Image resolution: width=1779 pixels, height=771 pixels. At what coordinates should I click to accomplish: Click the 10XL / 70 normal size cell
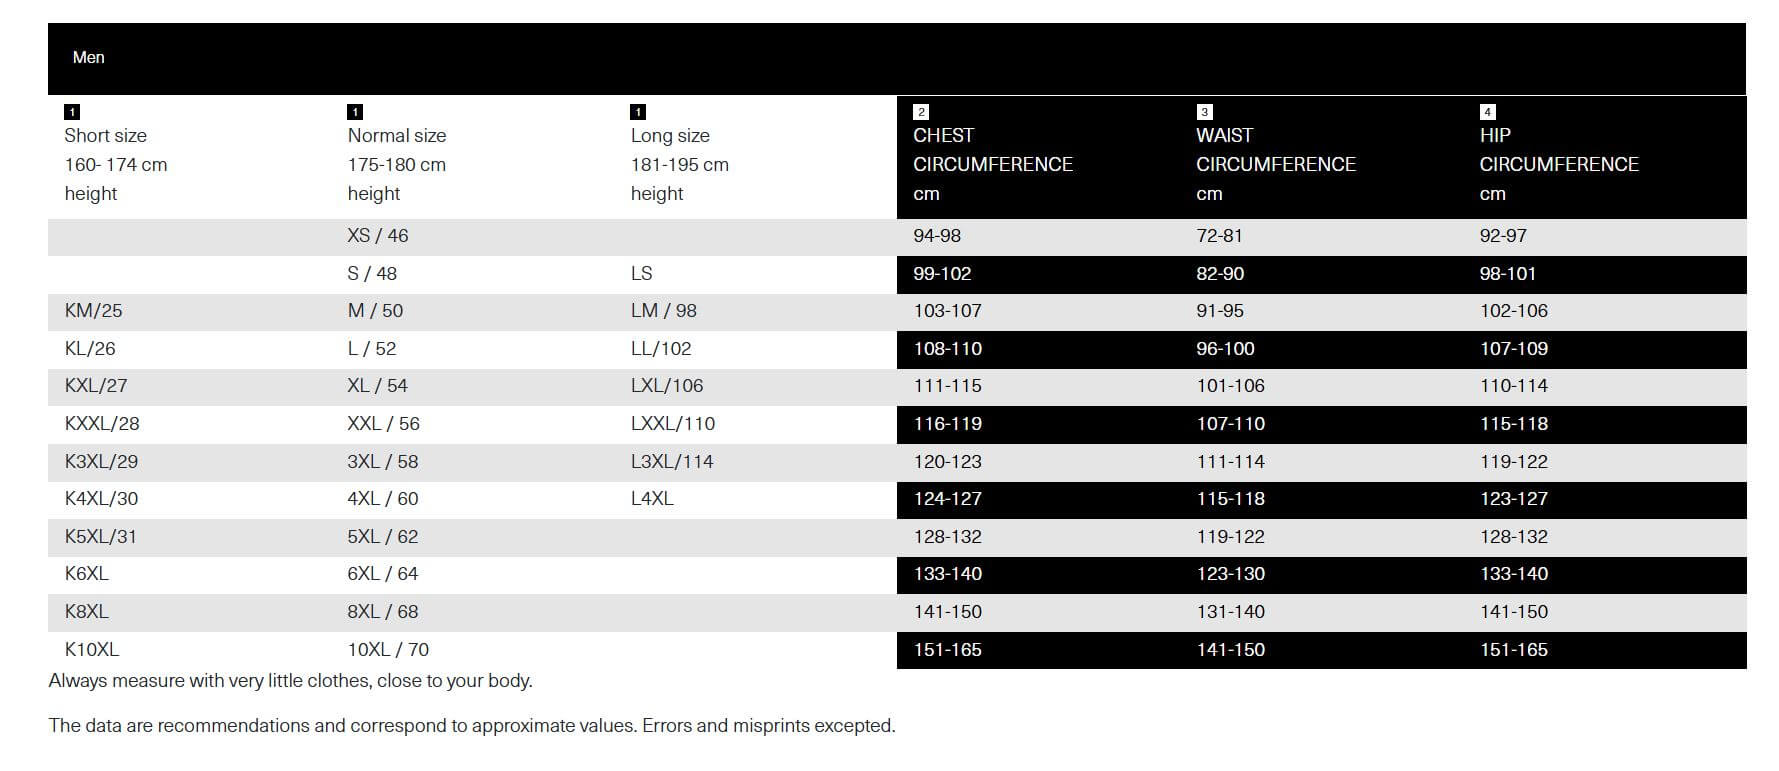pos(388,650)
